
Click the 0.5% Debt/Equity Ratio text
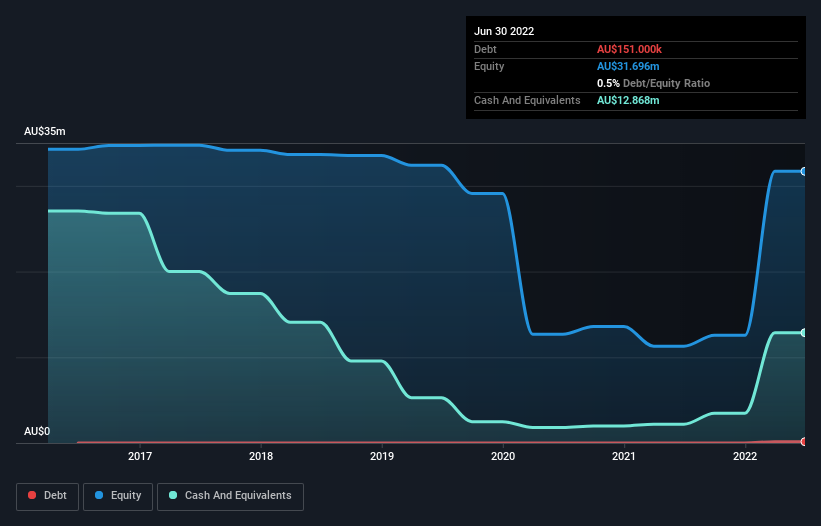pos(653,83)
